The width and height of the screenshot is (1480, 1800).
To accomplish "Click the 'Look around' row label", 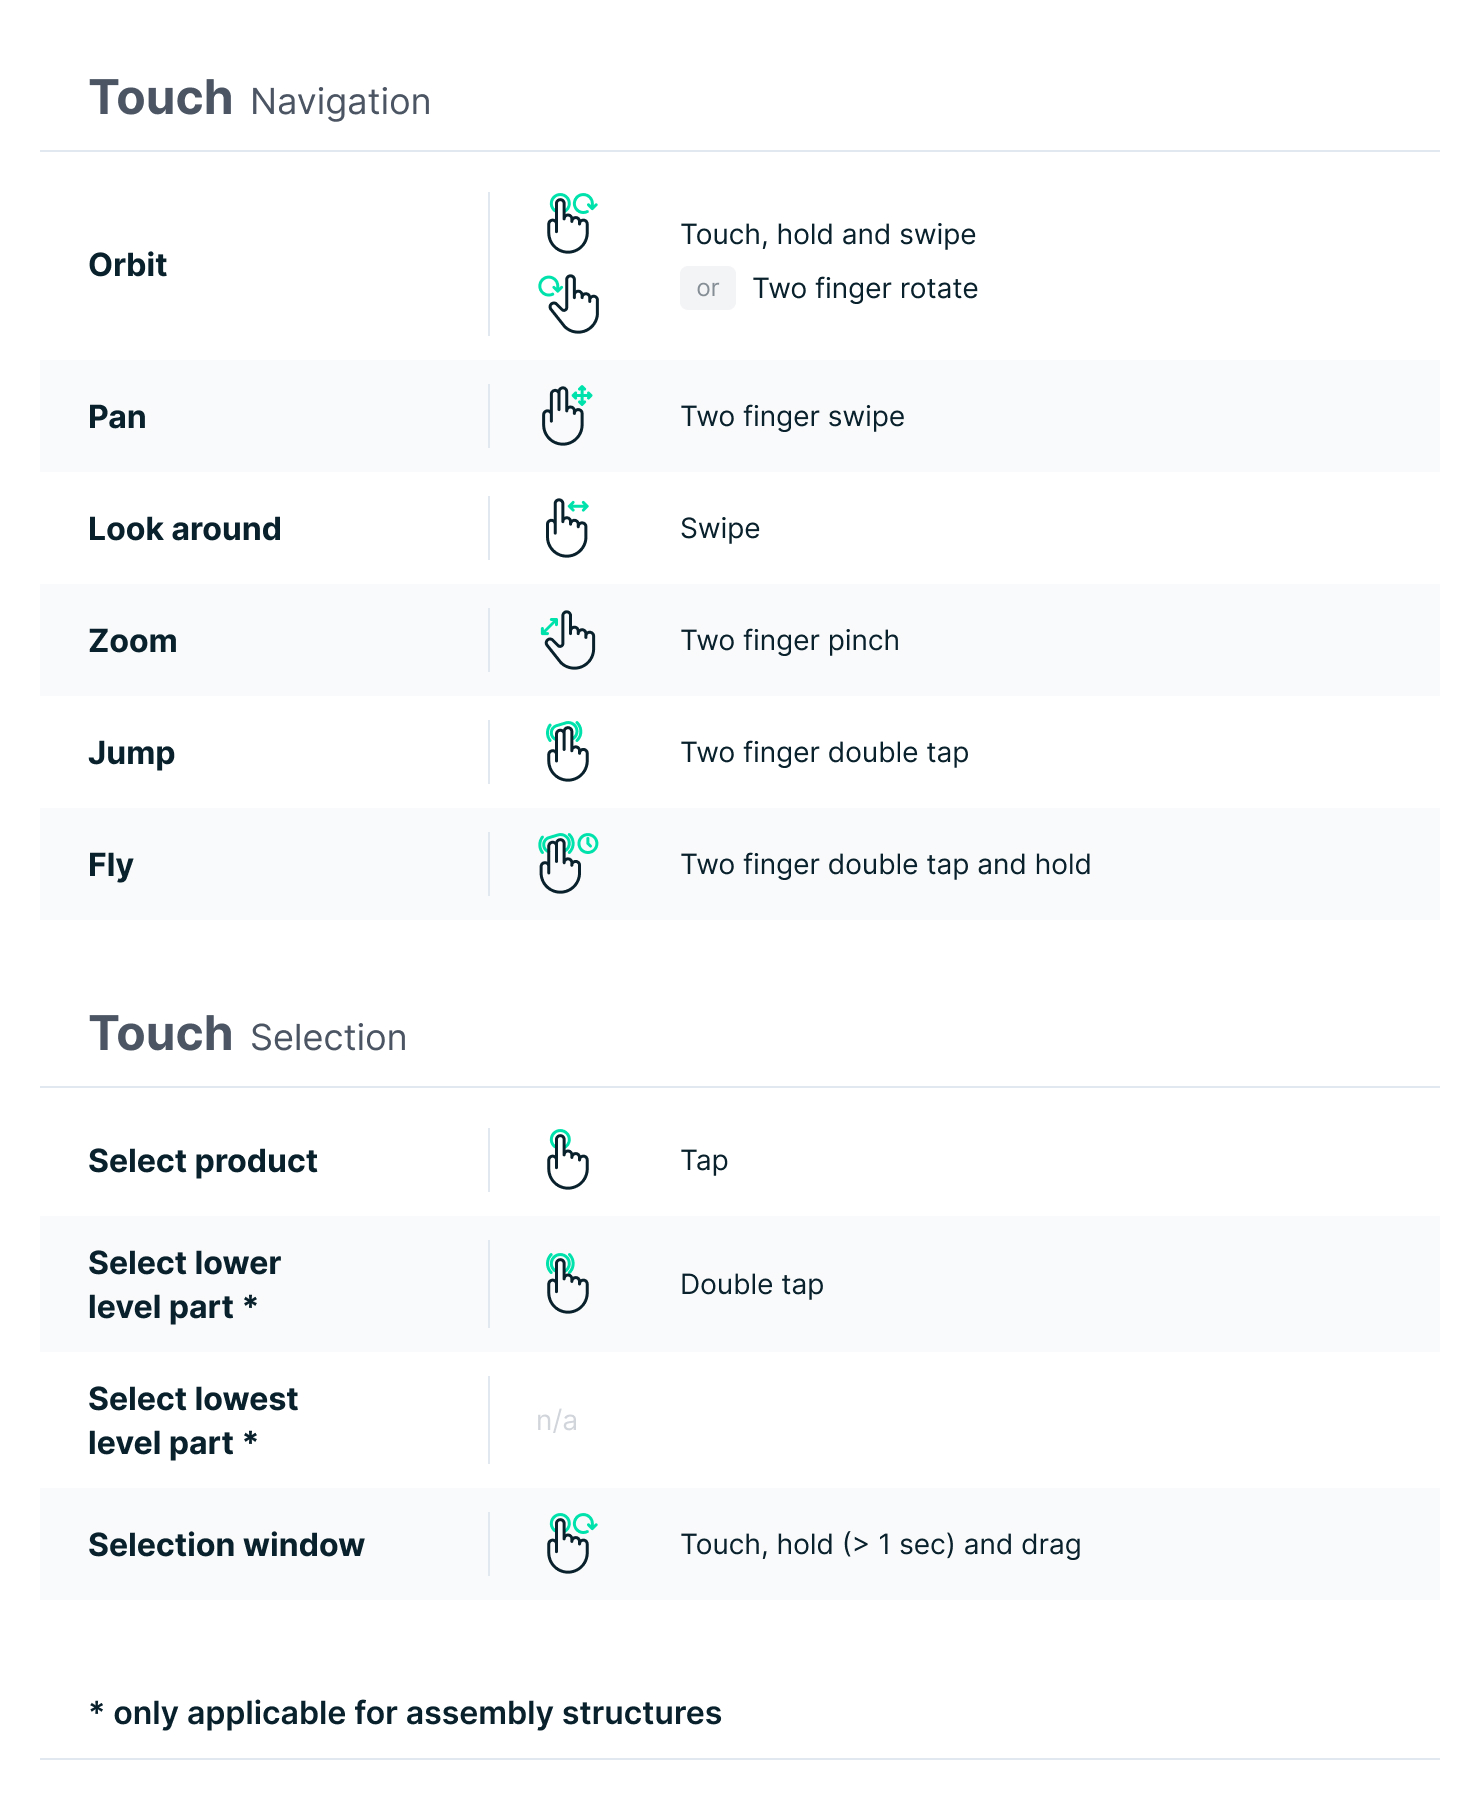I will click(x=185, y=528).
